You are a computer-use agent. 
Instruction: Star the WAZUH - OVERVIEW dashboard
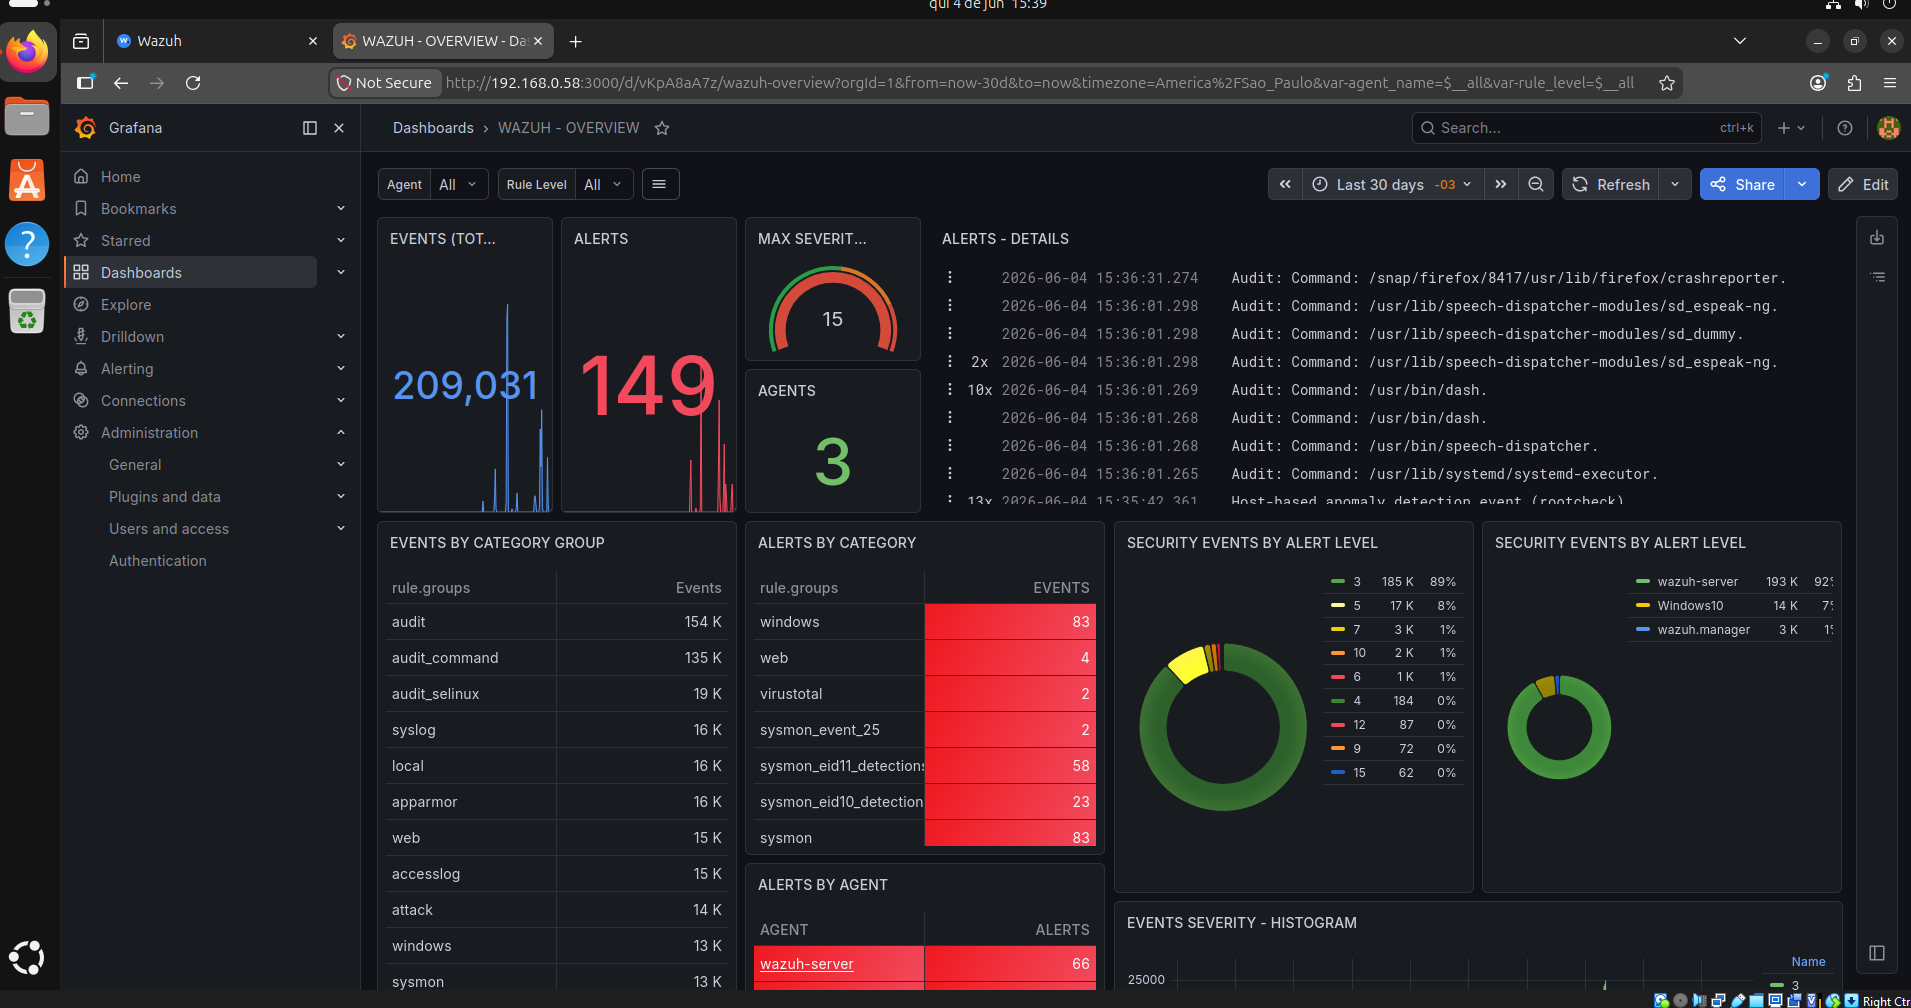(x=662, y=128)
